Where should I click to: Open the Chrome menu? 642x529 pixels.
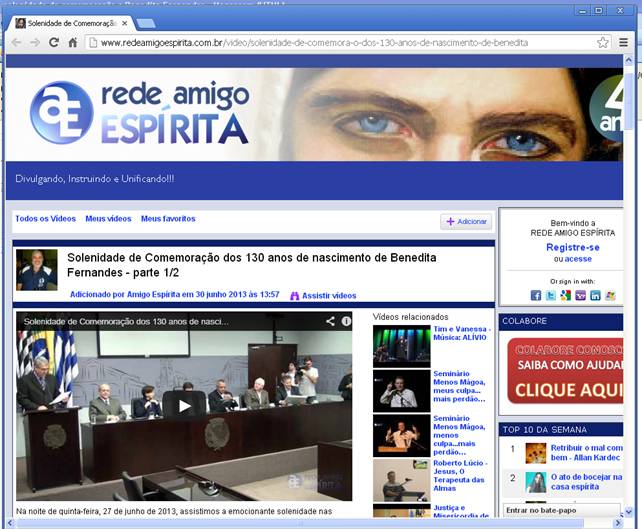[x=623, y=42]
